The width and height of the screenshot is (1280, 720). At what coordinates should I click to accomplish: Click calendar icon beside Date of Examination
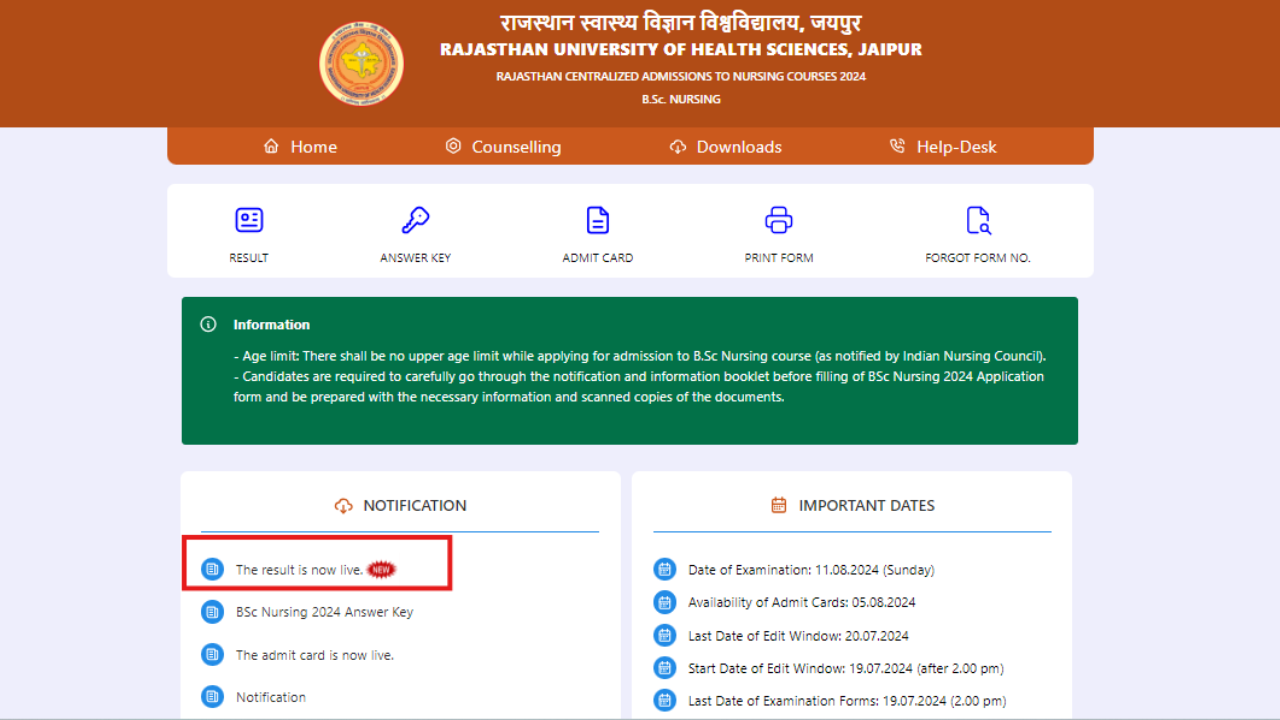click(x=665, y=569)
